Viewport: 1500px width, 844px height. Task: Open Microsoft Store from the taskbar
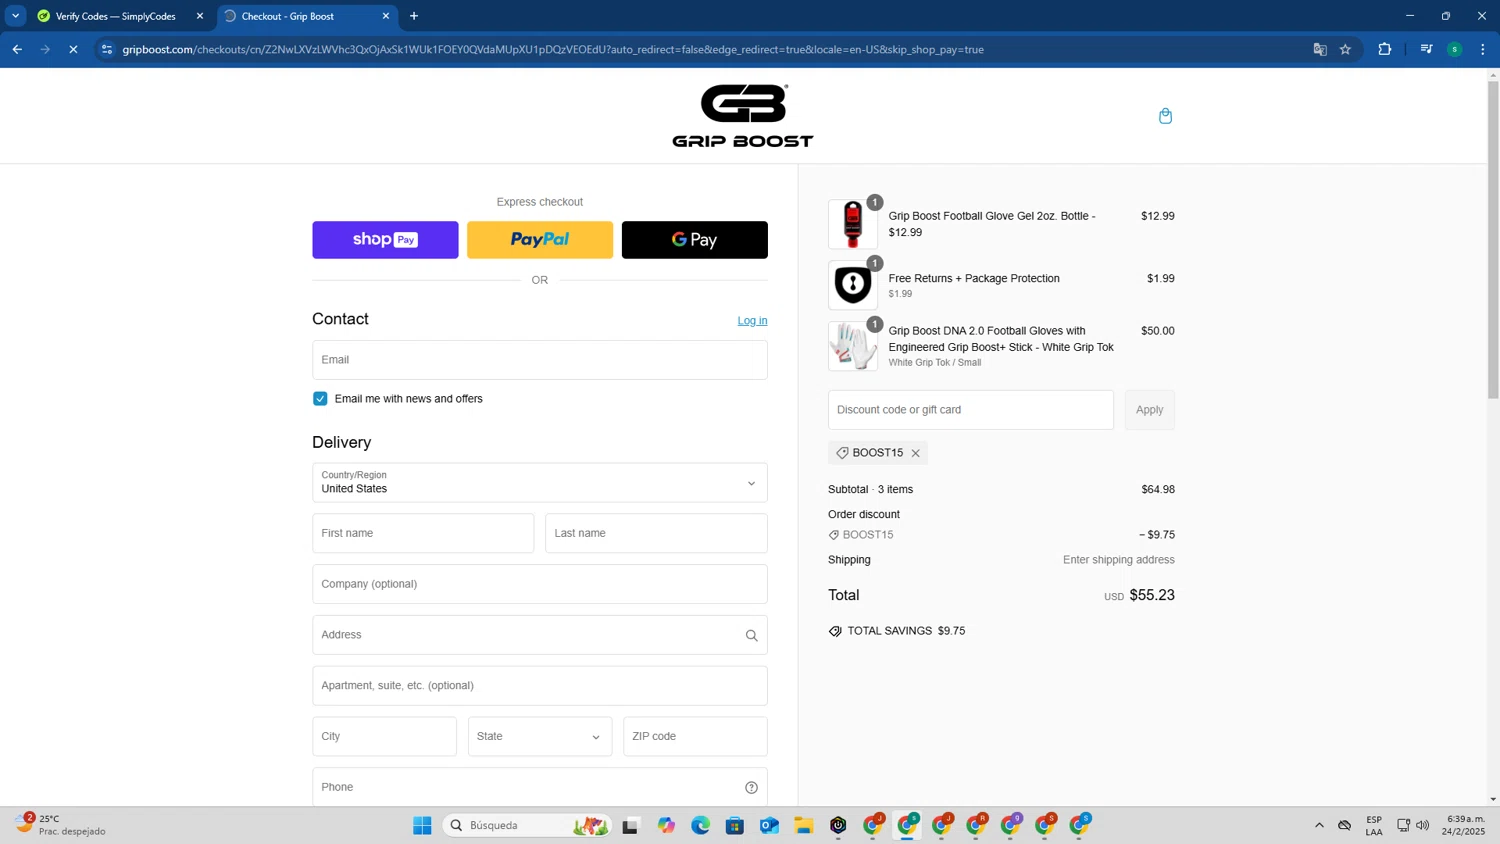coord(735,825)
